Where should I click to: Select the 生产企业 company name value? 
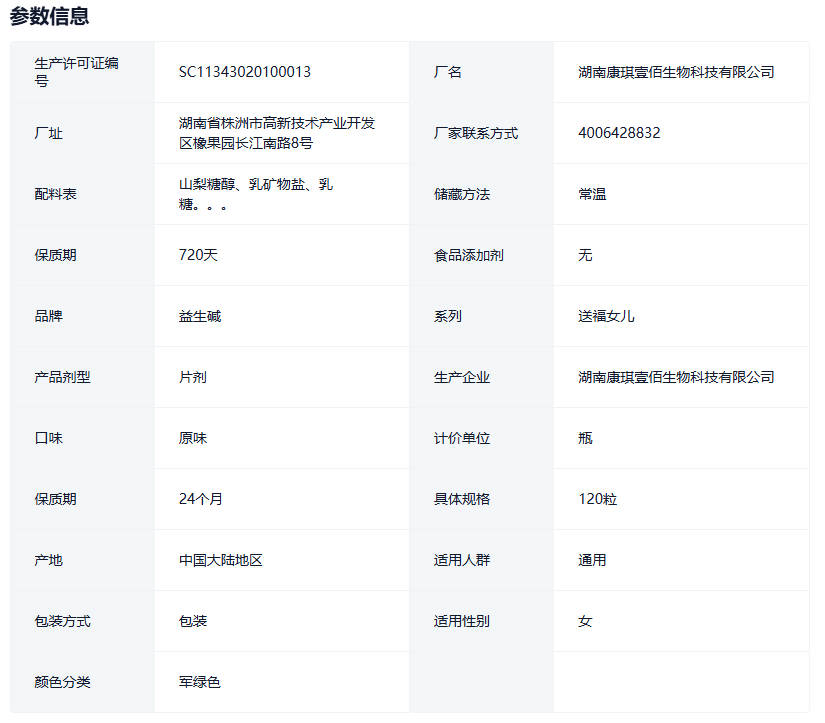point(676,377)
